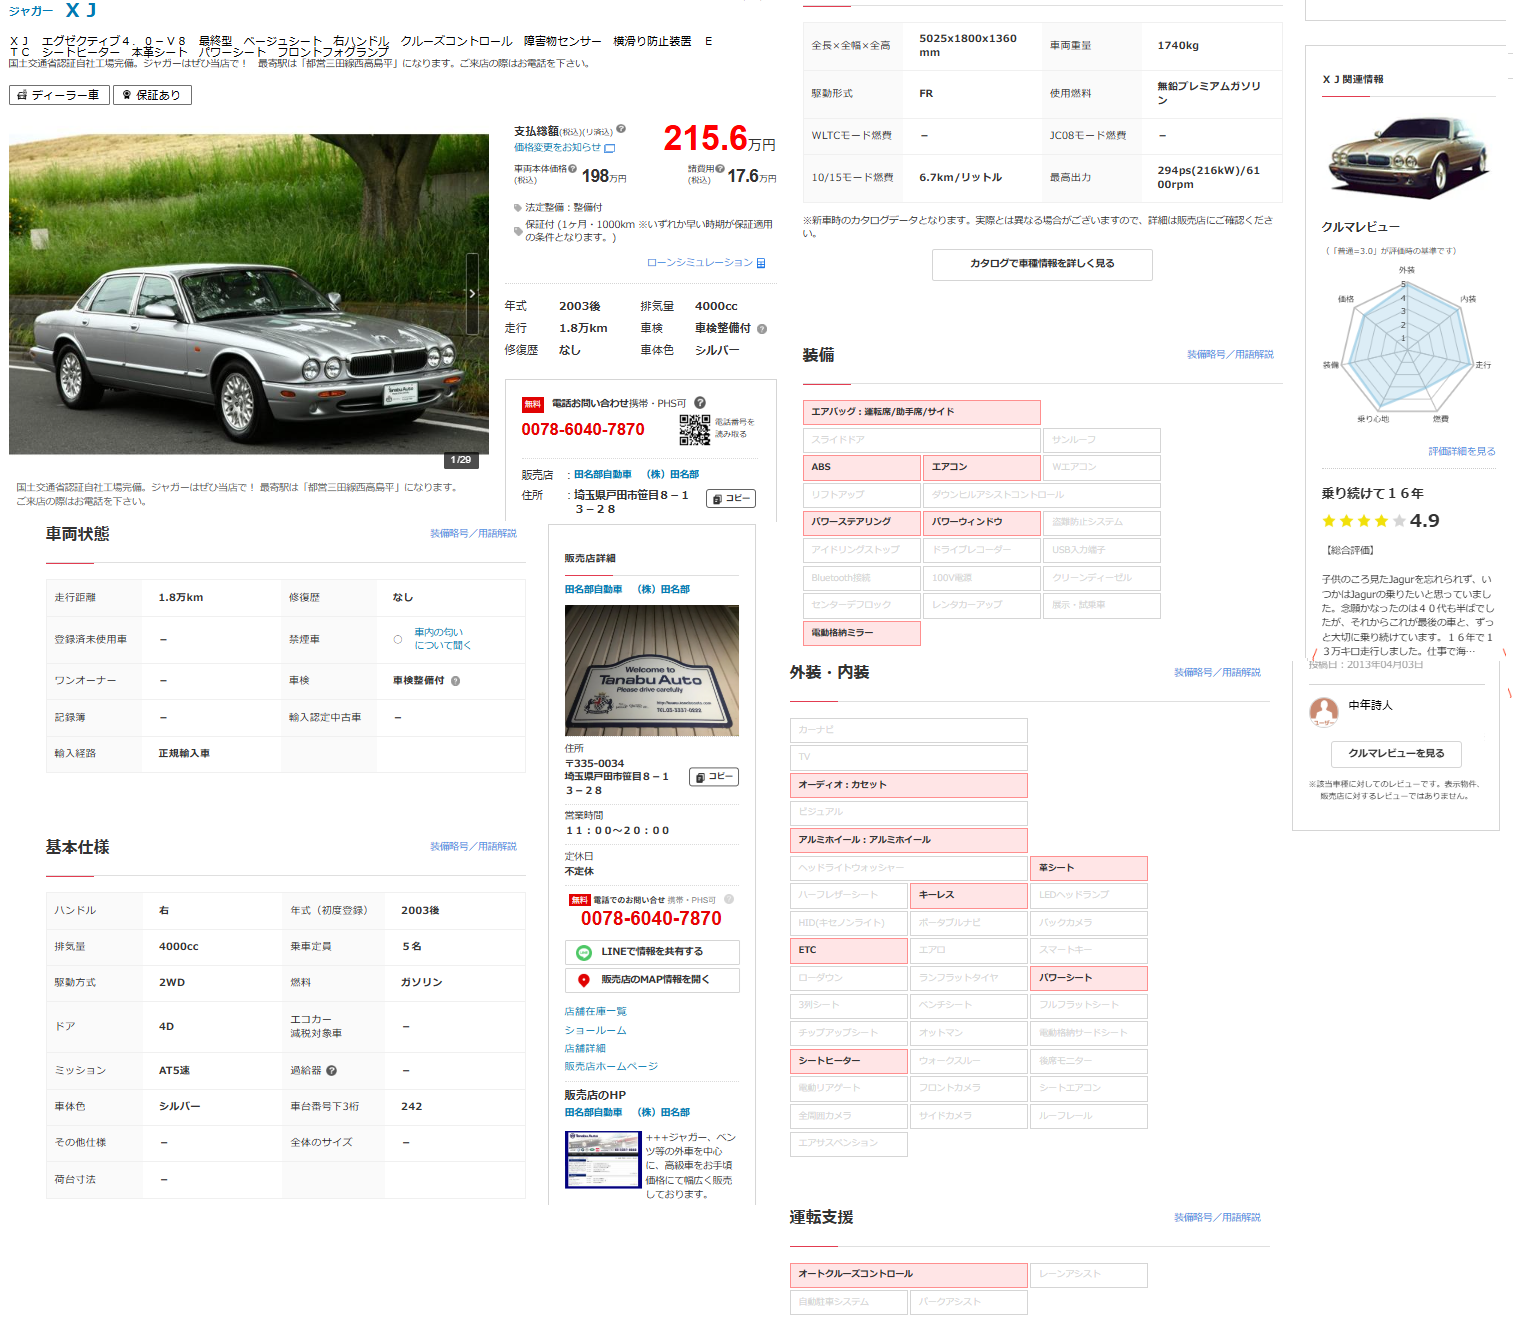
Task: Click the ディーラー車 tag
Action: [x=59, y=95]
